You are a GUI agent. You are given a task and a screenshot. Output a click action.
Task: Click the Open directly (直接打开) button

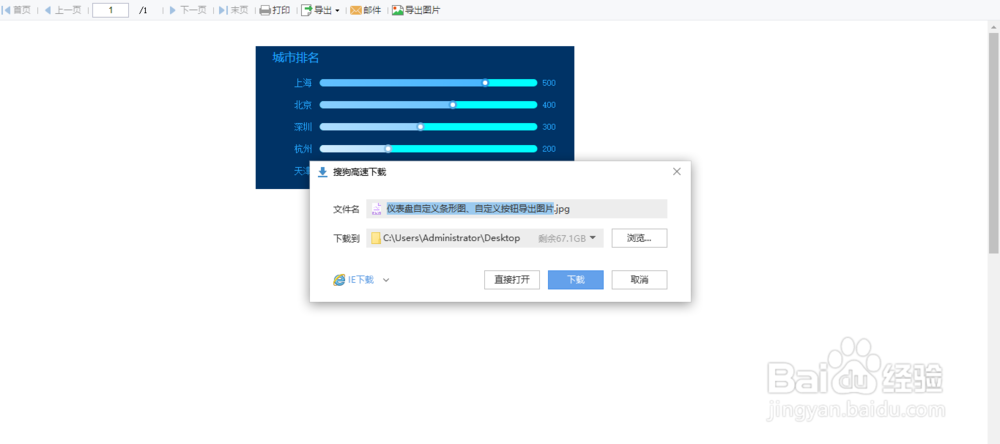[512, 279]
